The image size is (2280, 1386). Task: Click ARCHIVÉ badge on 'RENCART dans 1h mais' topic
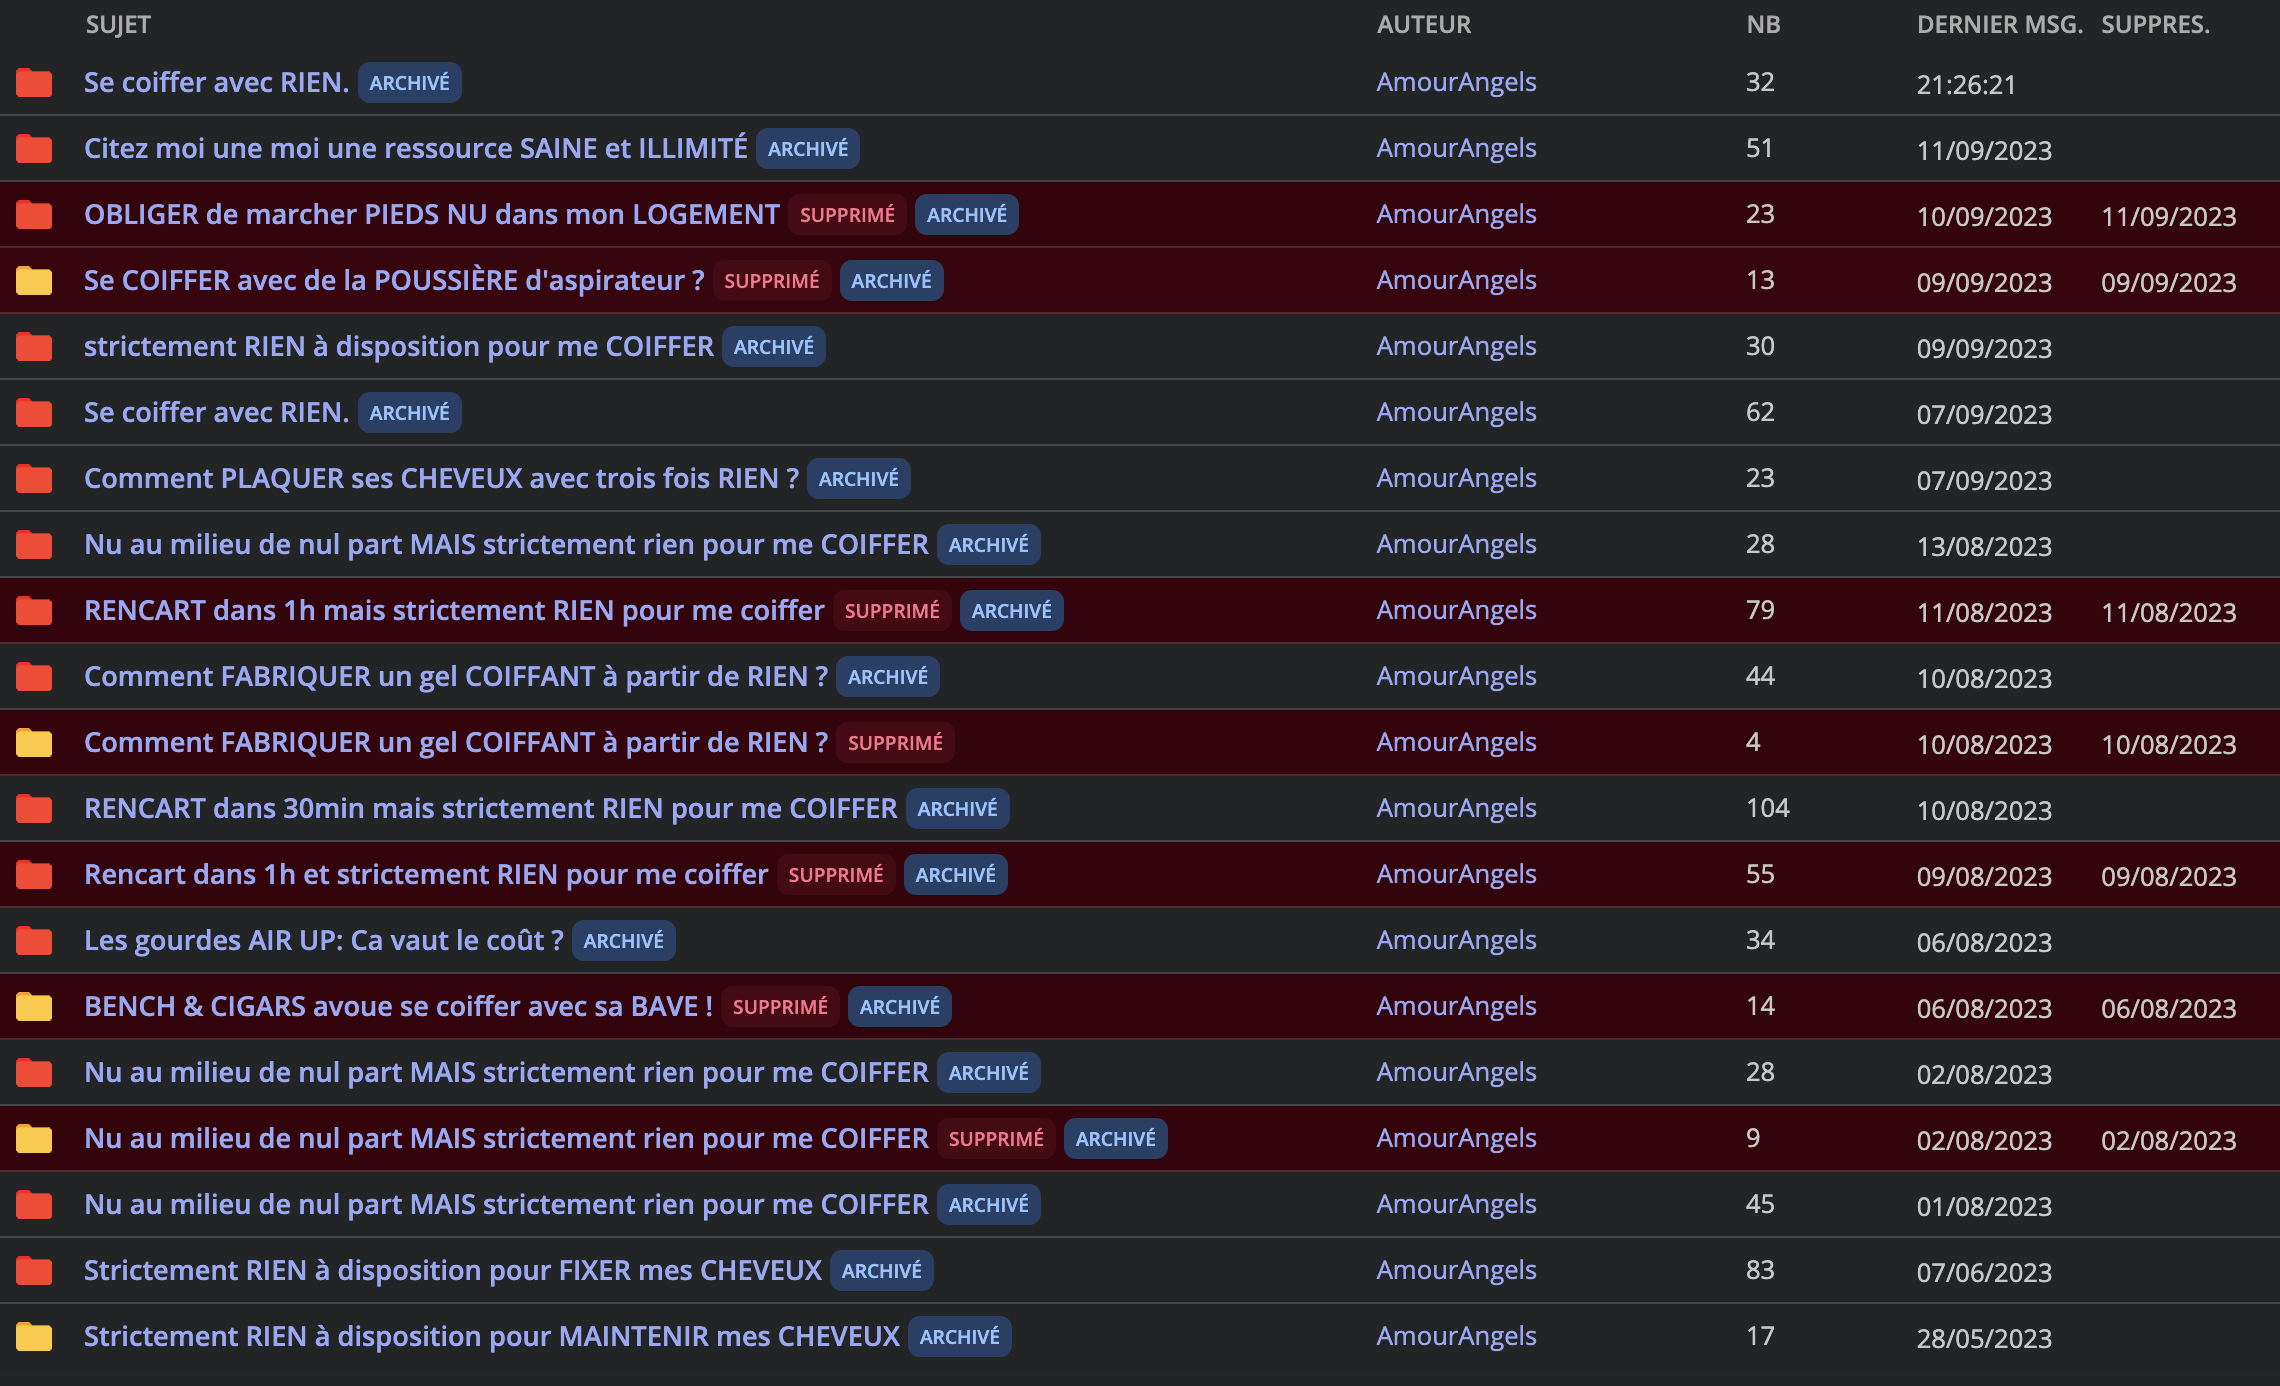pyautogui.click(x=1011, y=611)
